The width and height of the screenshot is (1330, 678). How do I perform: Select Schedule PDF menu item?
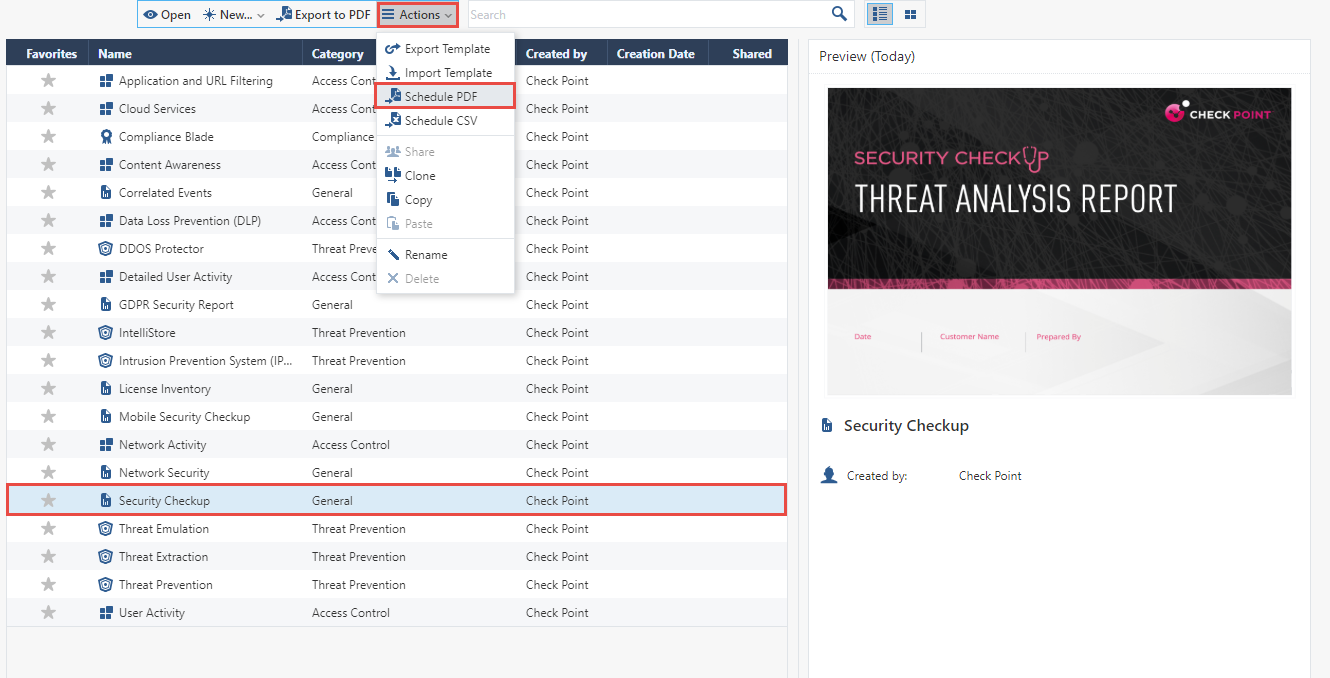[x=446, y=96]
